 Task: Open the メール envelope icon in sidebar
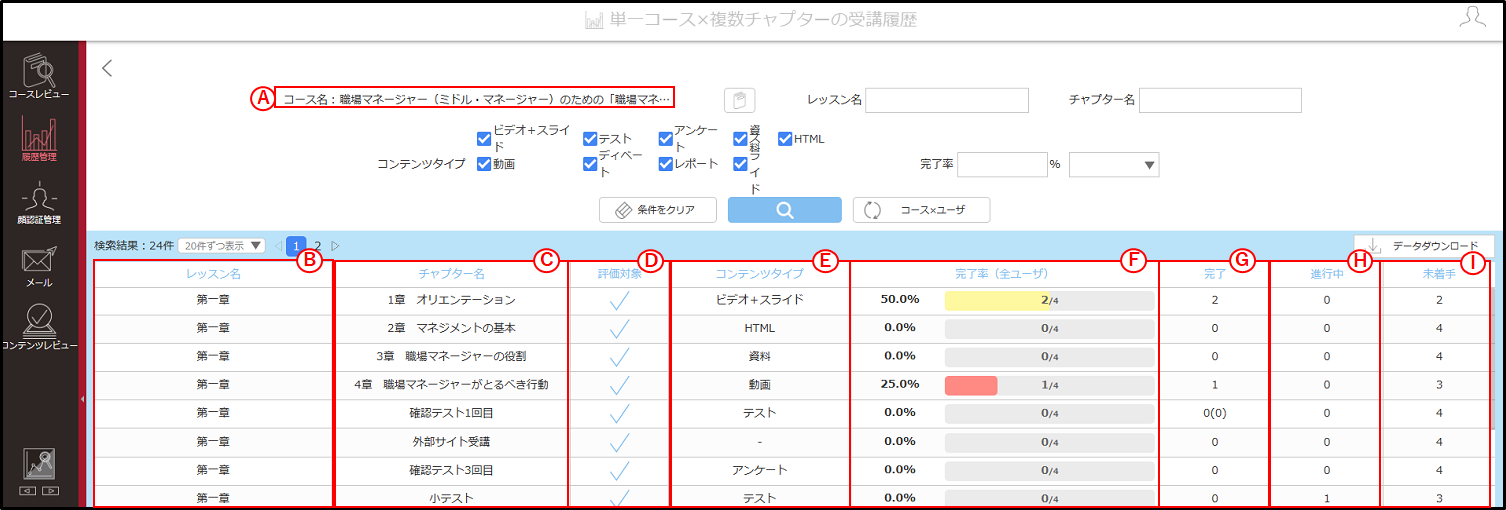pos(38,259)
